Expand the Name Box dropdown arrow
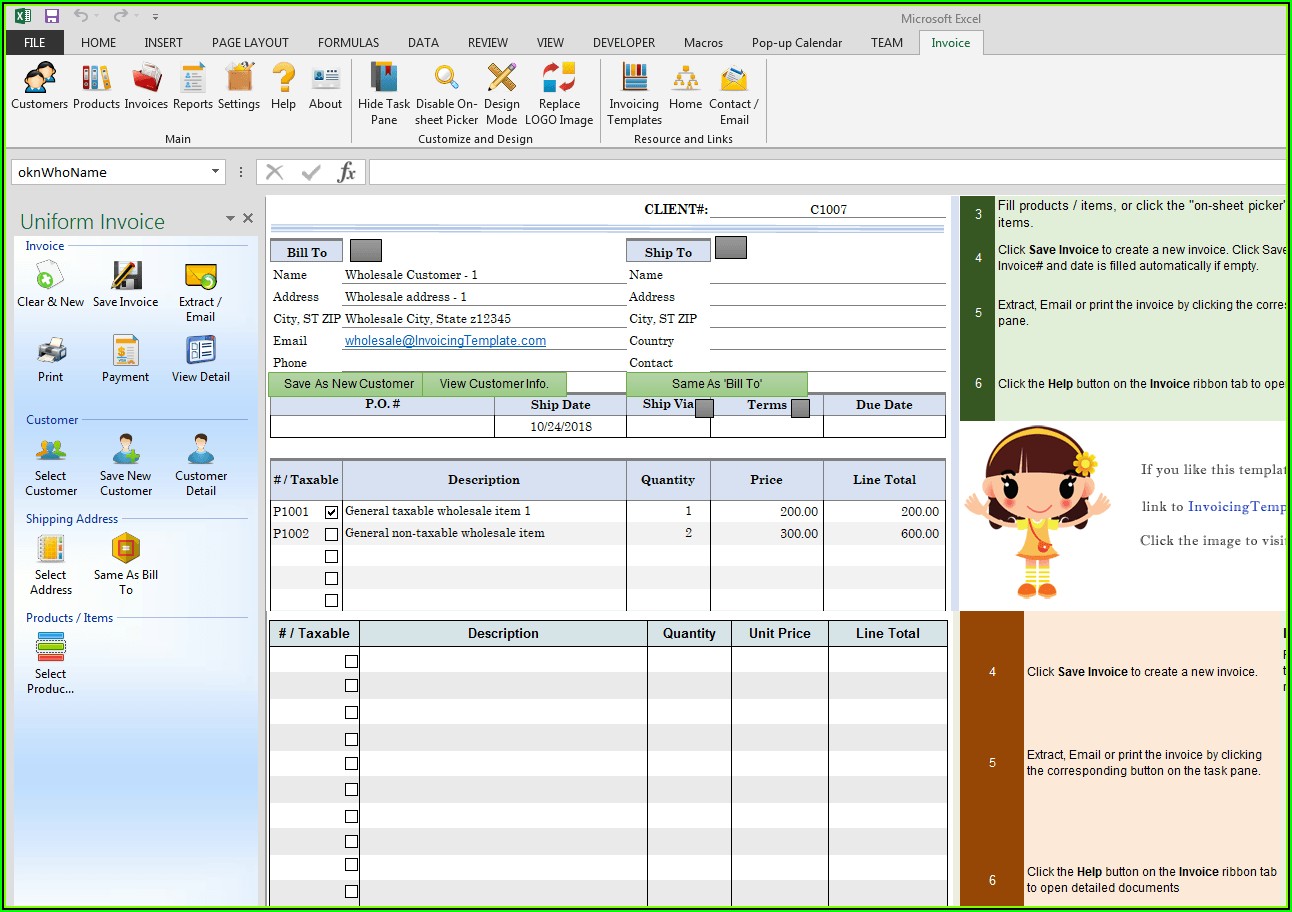This screenshot has width=1292, height=912. 215,172
